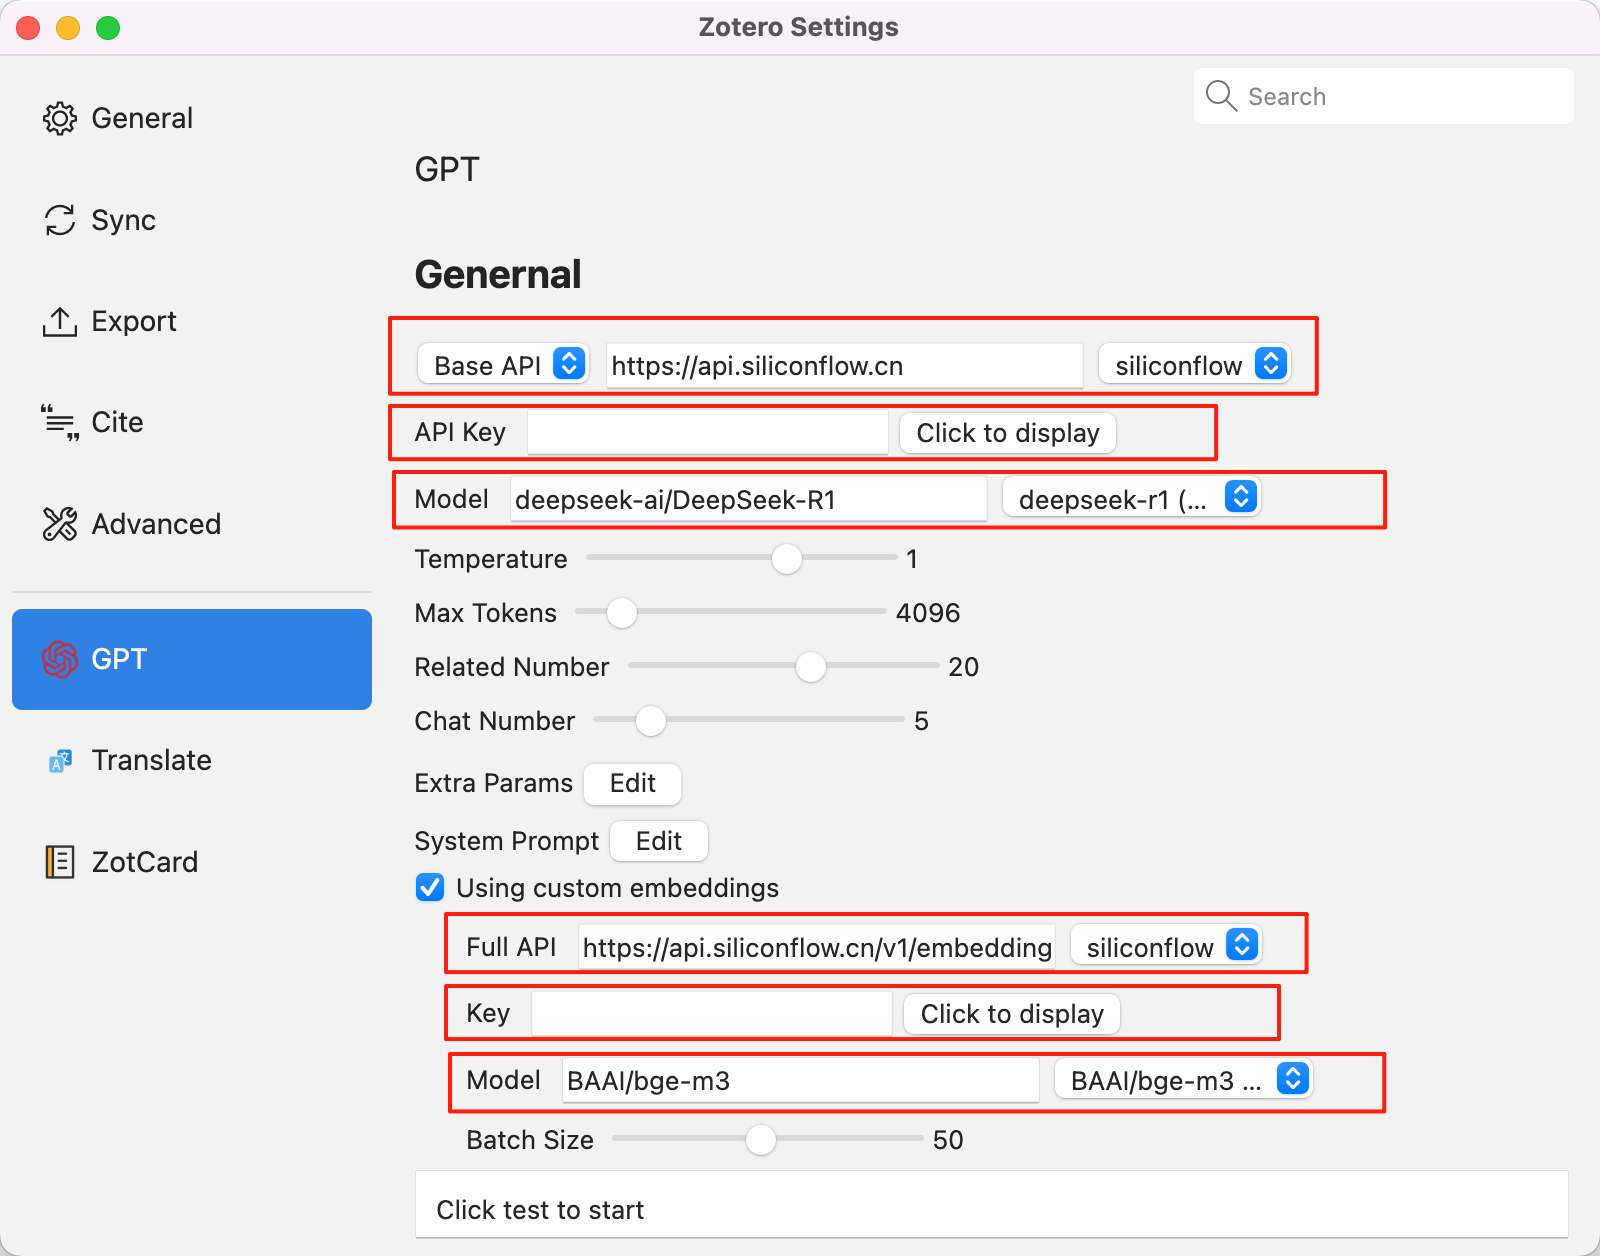The width and height of the screenshot is (1600, 1256).
Task: Switch to the ZotCard settings pane
Action: (145, 862)
